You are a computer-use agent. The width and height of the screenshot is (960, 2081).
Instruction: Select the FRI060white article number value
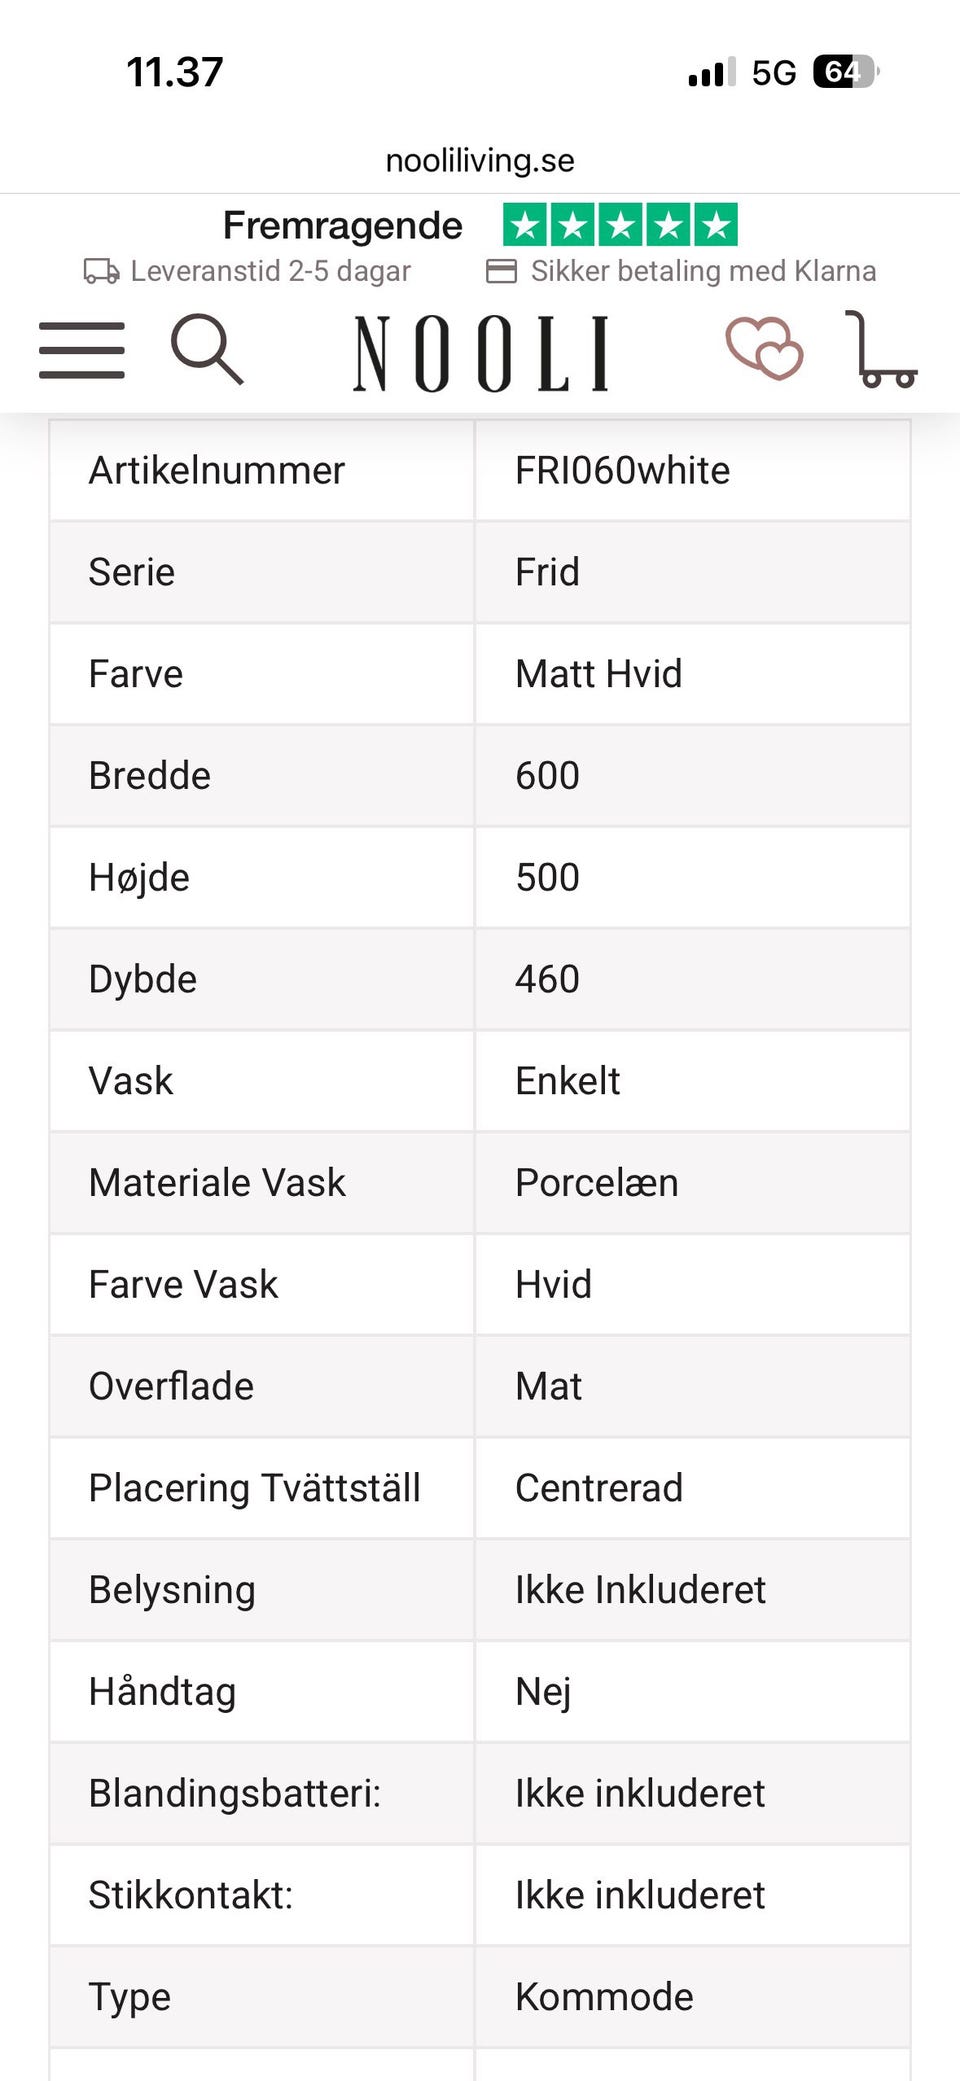tap(622, 470)
